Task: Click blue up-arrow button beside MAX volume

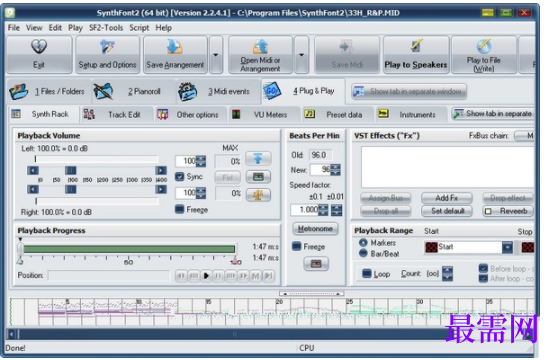Action: point(258,158)
